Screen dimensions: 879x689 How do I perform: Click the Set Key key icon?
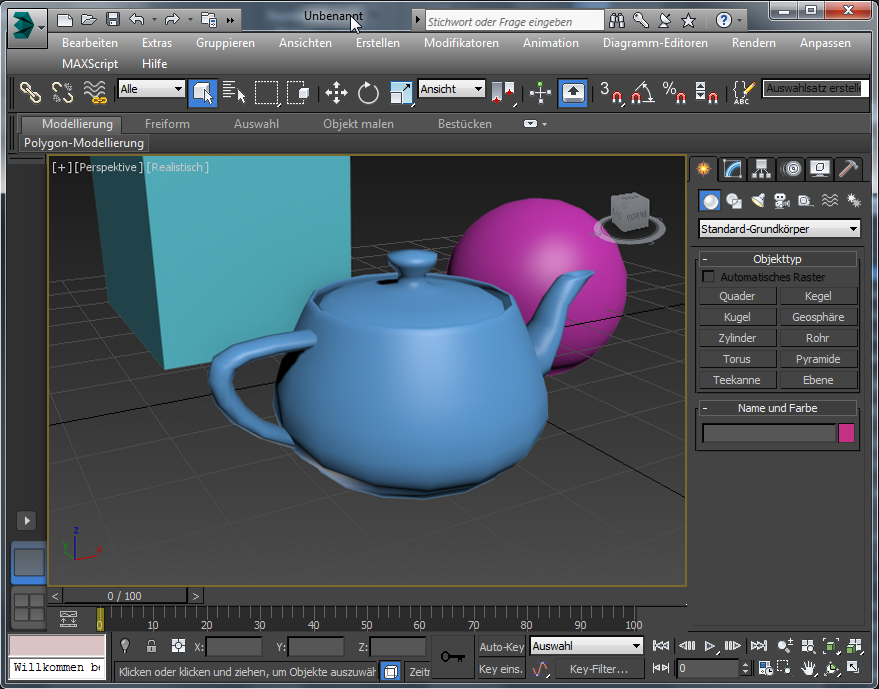tap(452, 657)
